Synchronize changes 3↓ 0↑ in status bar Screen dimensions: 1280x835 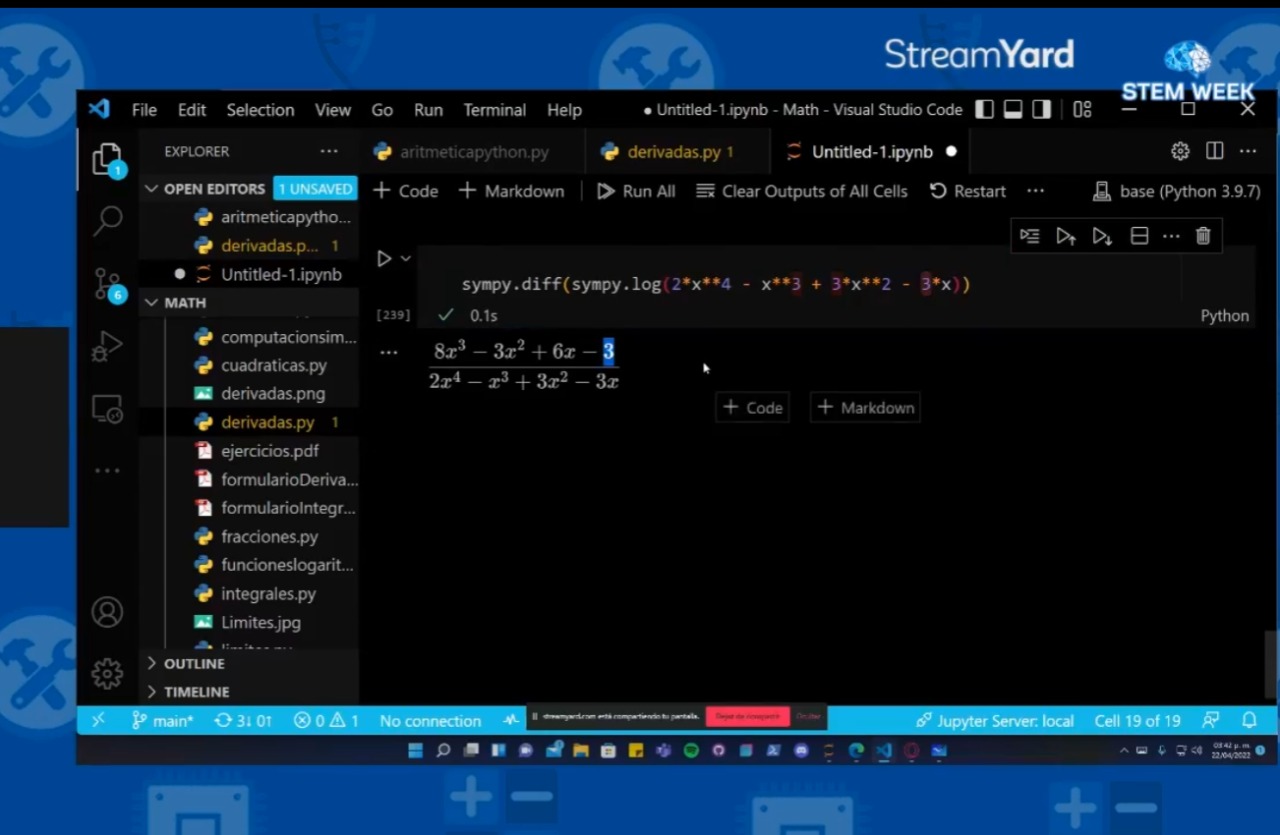[x=243, y=720]
